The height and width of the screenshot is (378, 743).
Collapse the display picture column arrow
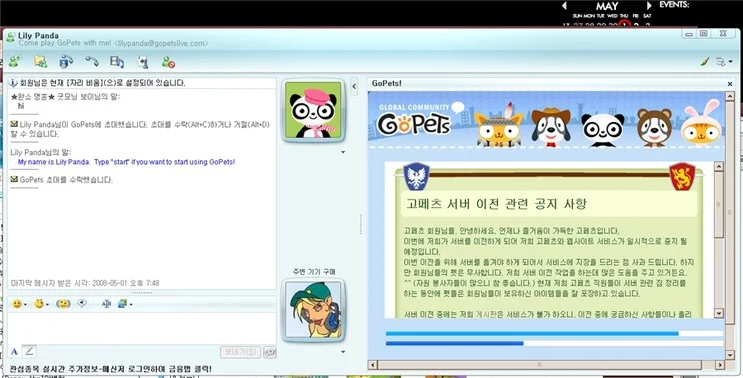353,86
